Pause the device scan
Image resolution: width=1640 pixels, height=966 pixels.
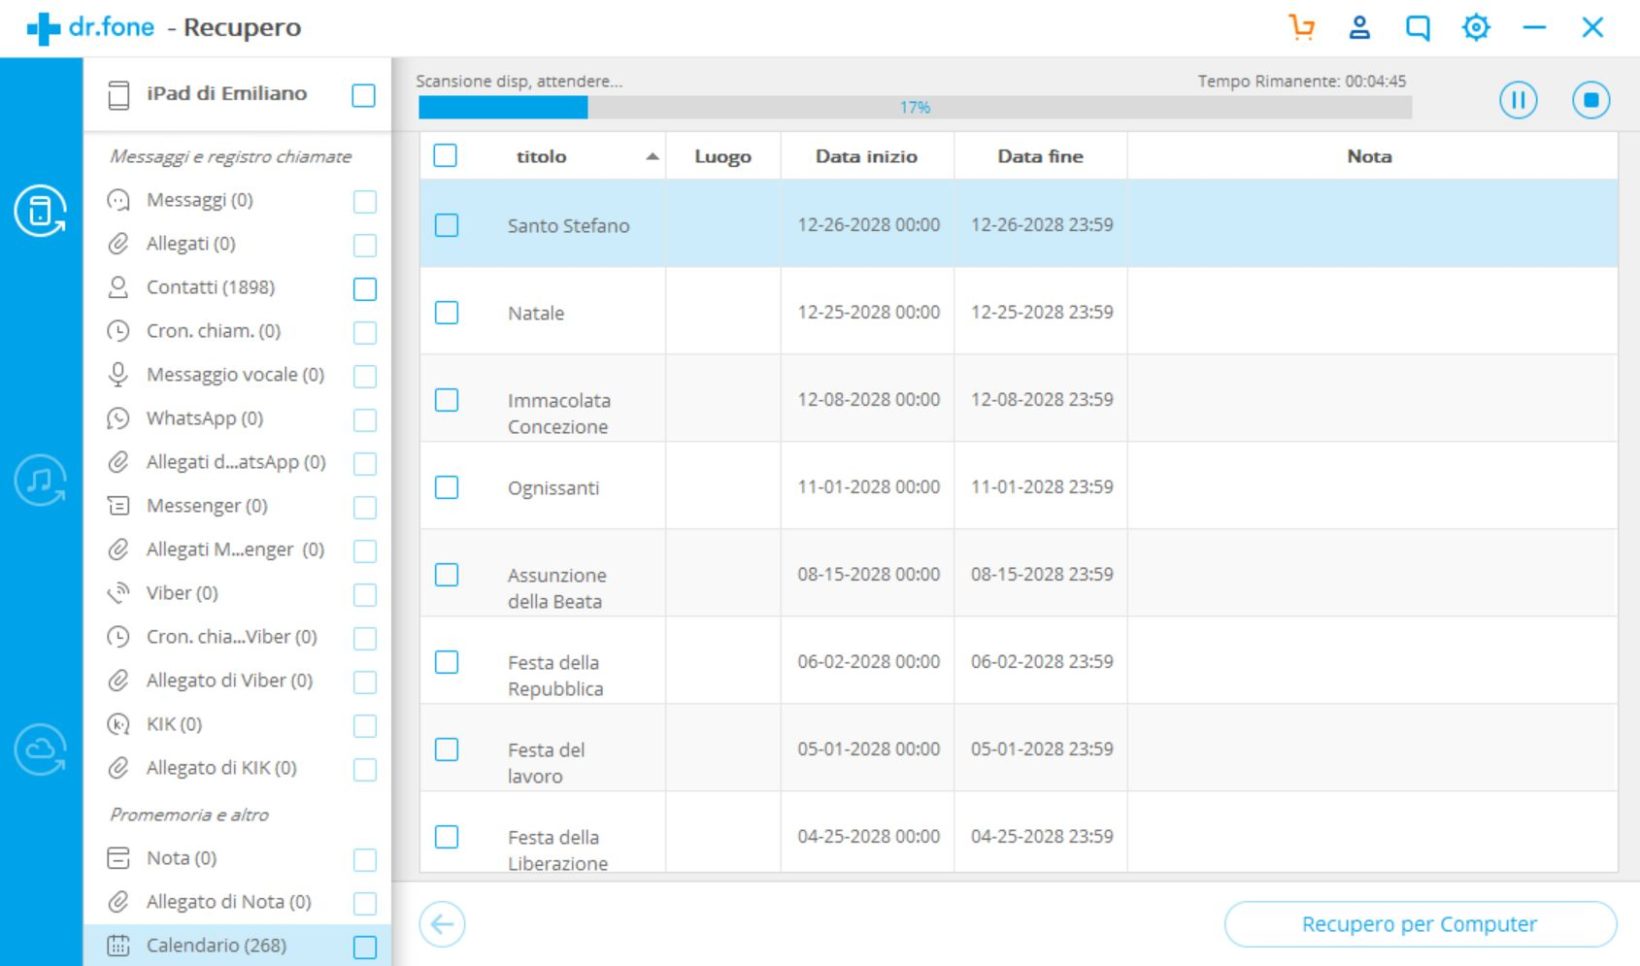point(1517,100)
